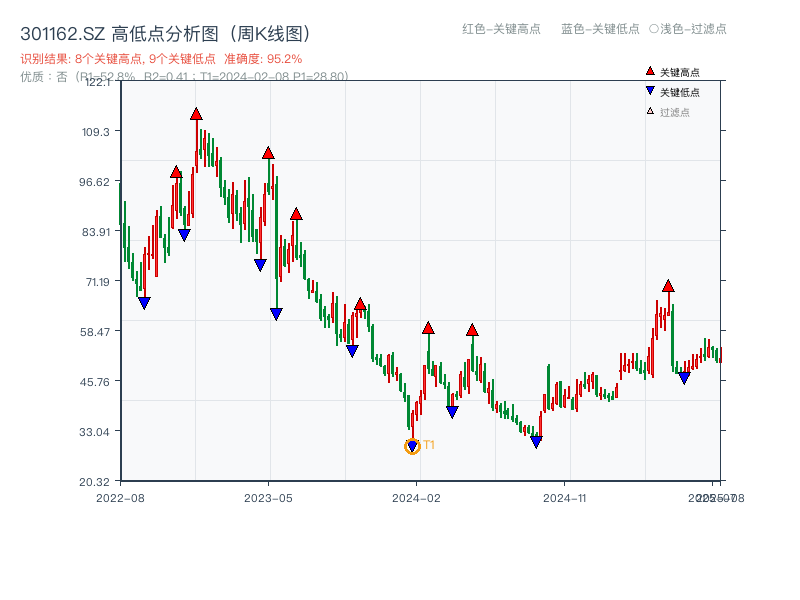Select the blue 关键低点 triangle legend icon
This screenshot has height=600, width=800.
[x=650, y=90]
